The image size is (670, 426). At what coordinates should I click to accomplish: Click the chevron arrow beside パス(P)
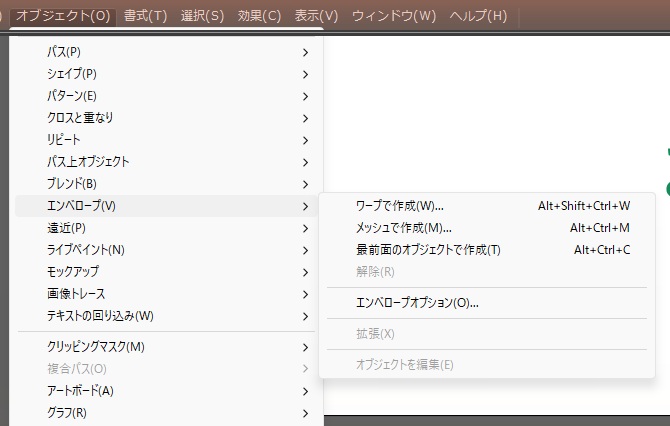tap(305, 53)
